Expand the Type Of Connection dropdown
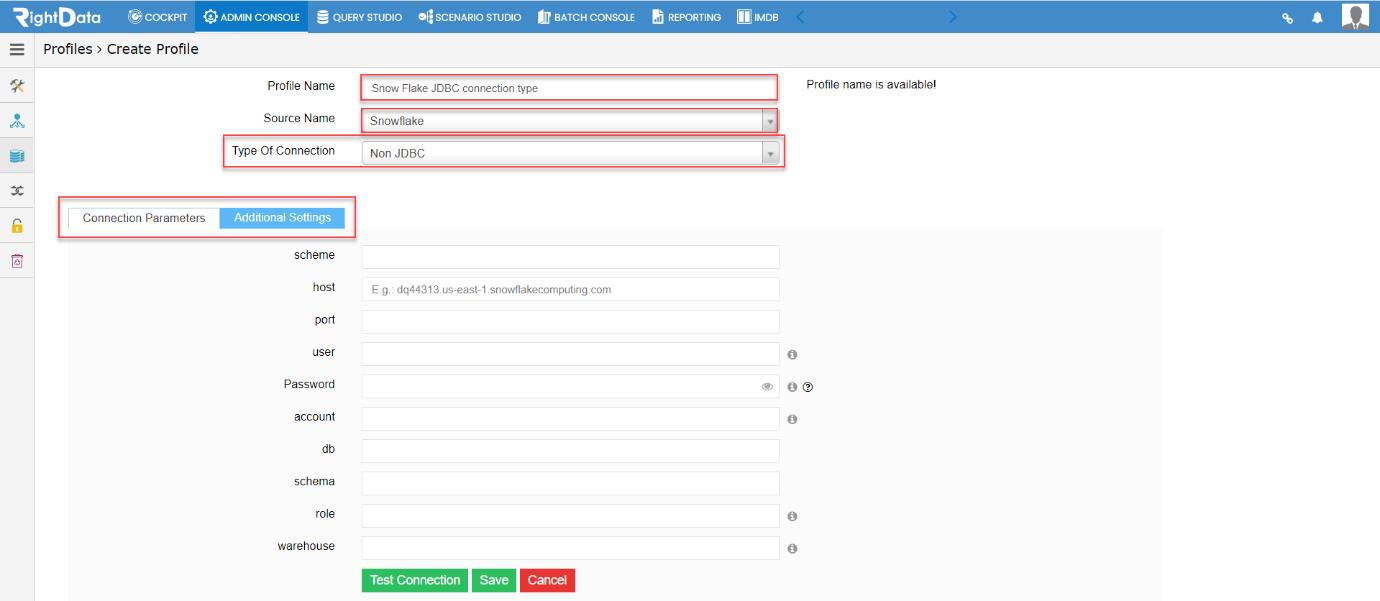 pos(768,154)
